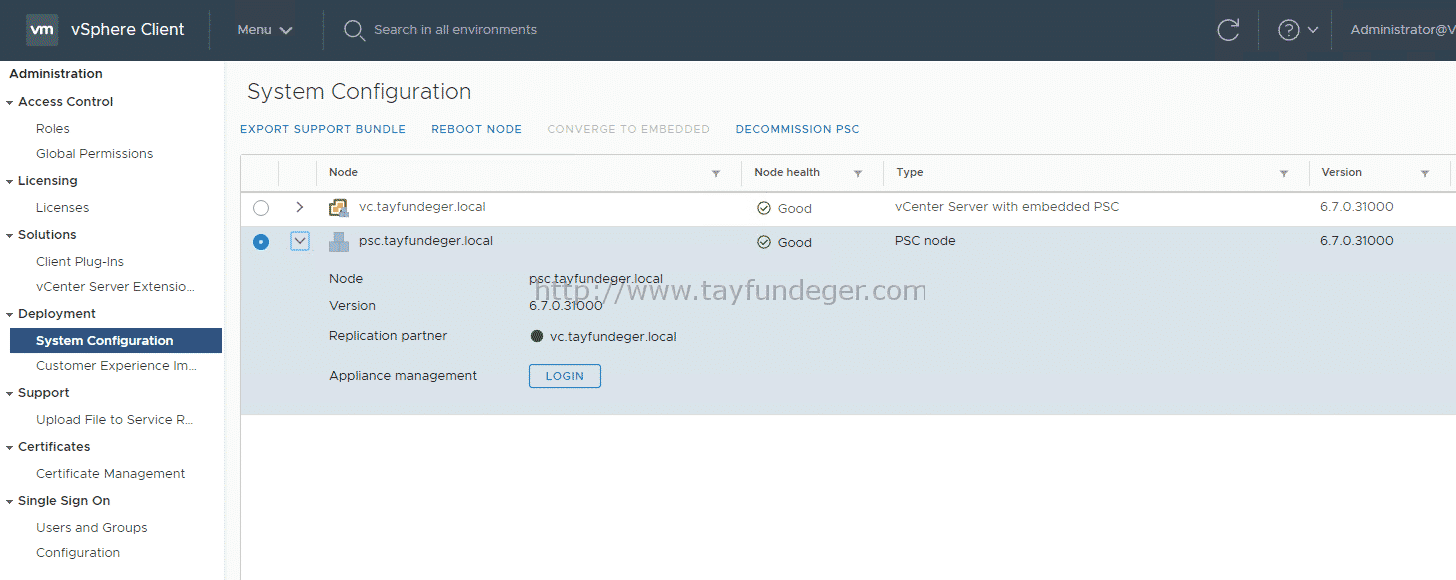
Task: Collapse the psc.tayfundeger.local row details
Action: pyautogui.click(x=299, y=241)
